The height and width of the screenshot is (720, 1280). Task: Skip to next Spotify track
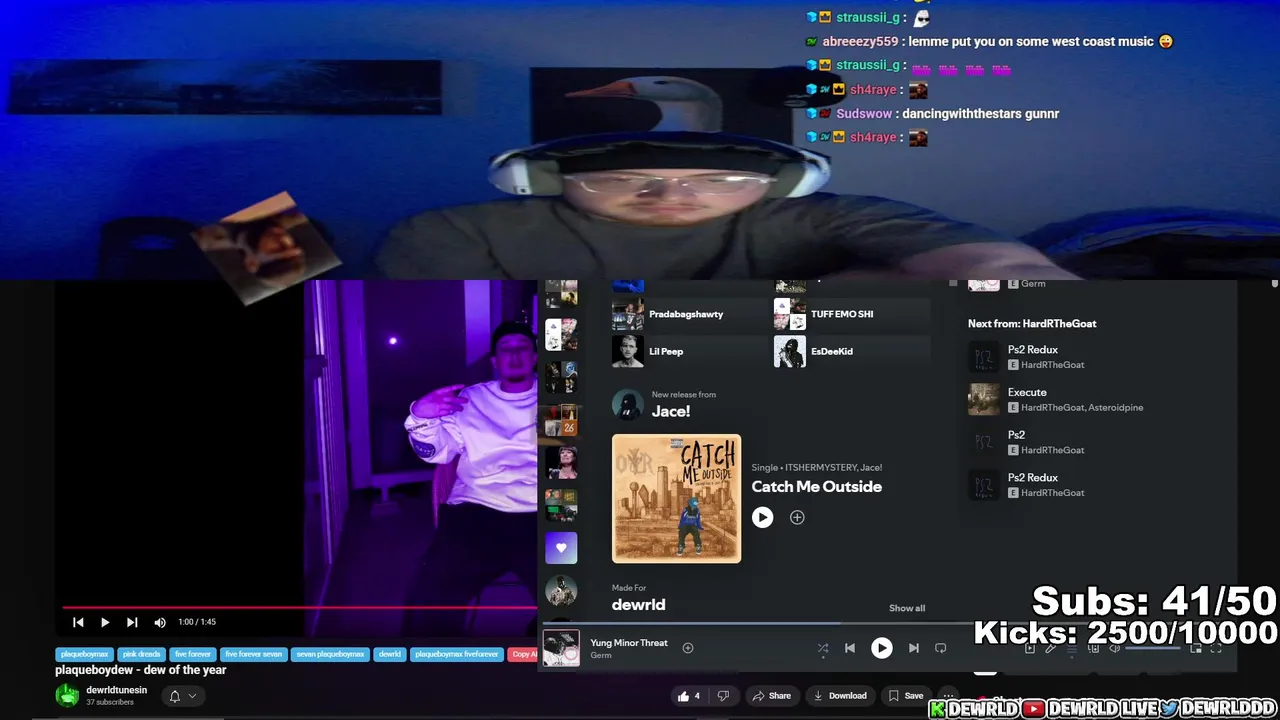913,648
